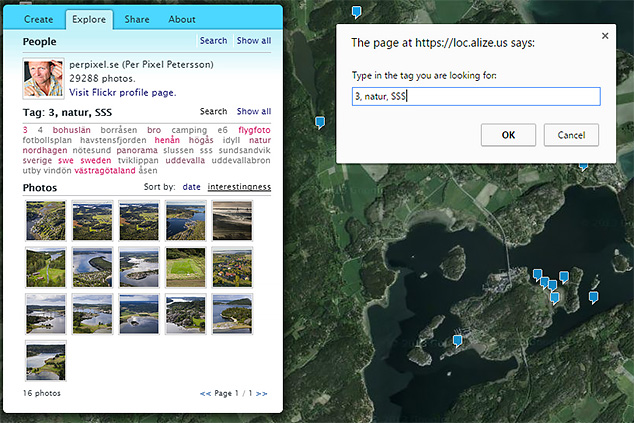This screenshot has height=423, width=634.
Task: Select the e6 tag
Action: tap(222, 130)
